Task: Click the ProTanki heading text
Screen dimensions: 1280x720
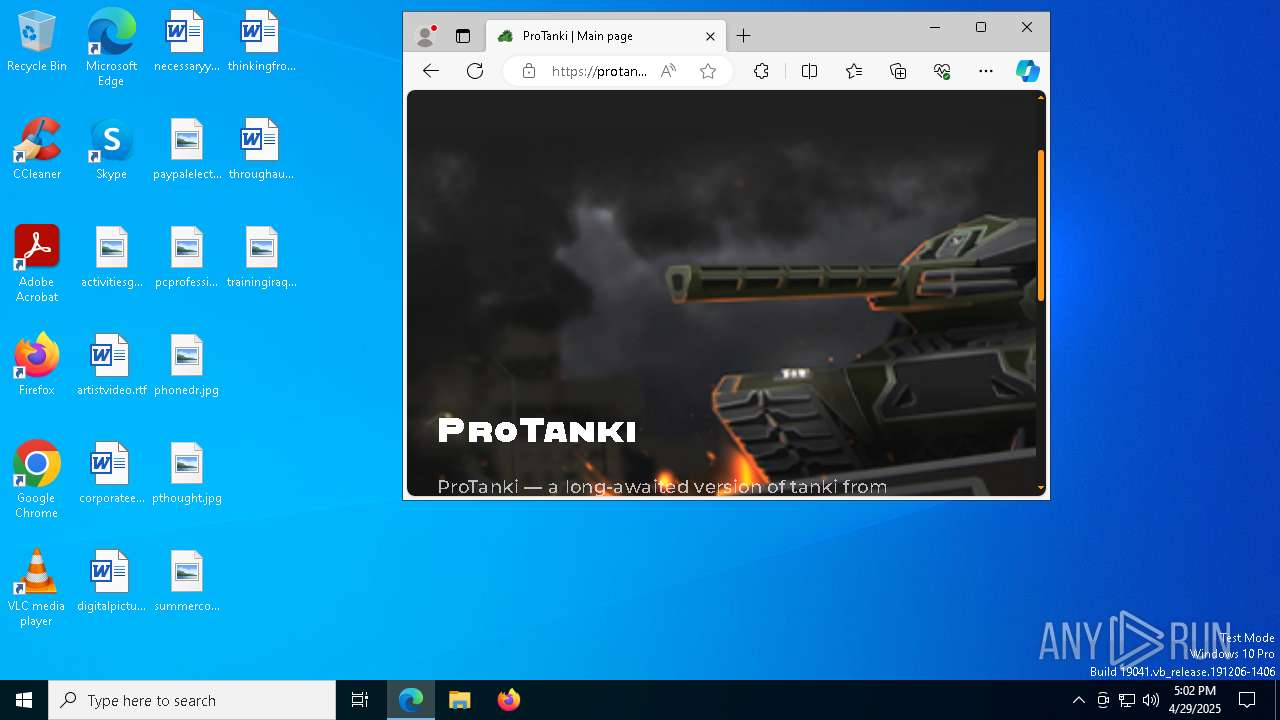Action: pyautogui.click(x=537, y=431)
